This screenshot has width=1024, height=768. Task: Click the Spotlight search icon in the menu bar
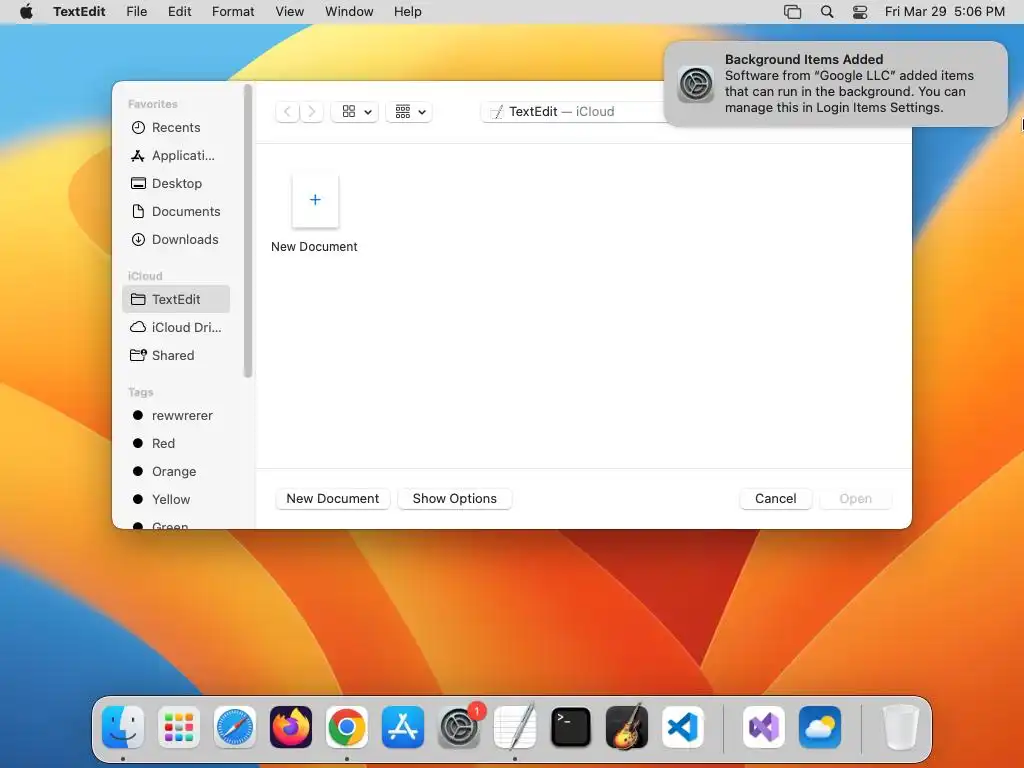coord(827,12)
